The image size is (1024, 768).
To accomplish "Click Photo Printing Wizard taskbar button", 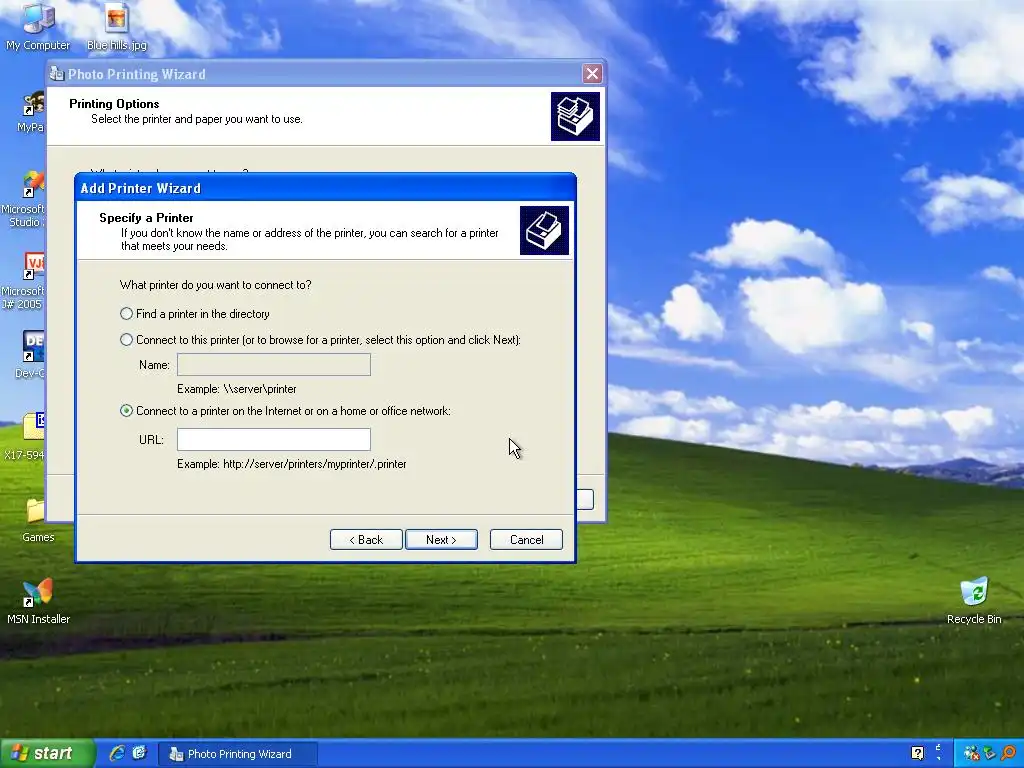I will coord(238,754).
